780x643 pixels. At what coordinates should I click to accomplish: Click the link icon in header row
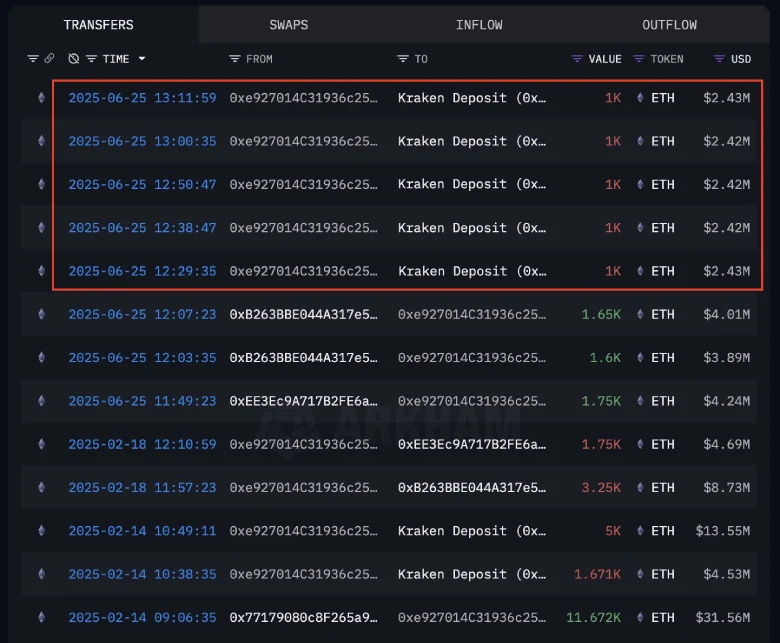tap(49, 59)
